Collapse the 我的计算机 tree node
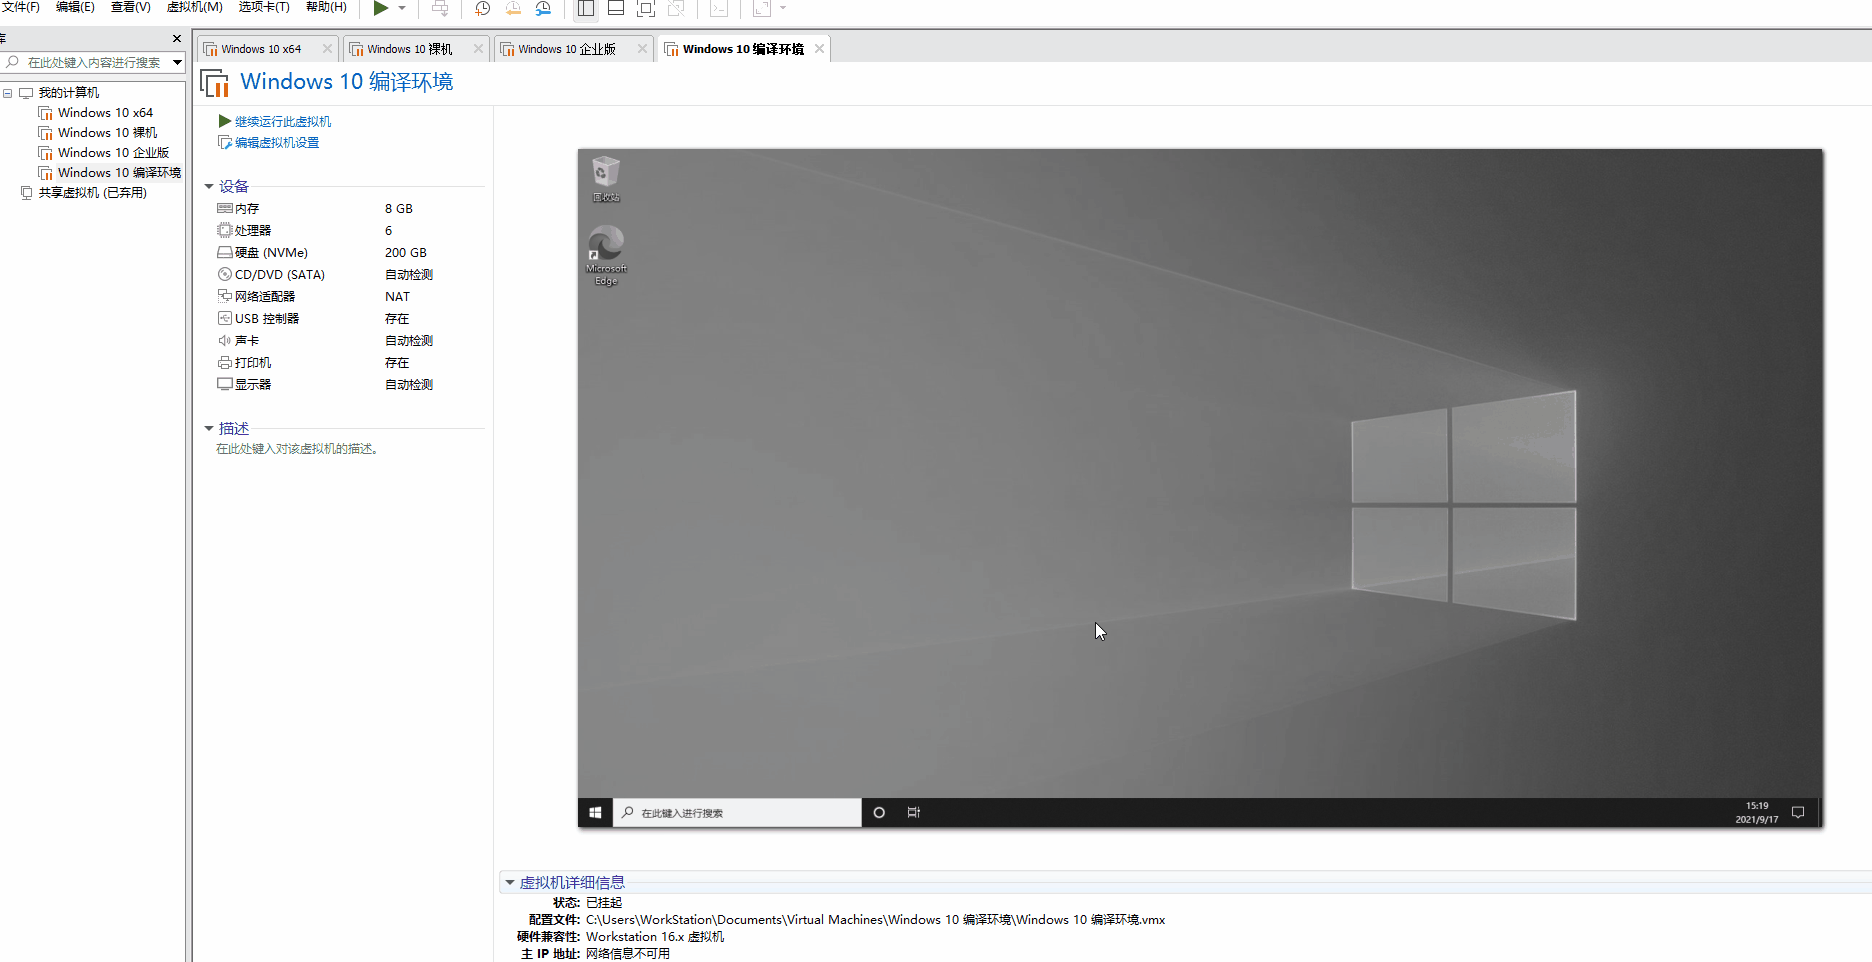1872x962 pixels. coord(8,93)
